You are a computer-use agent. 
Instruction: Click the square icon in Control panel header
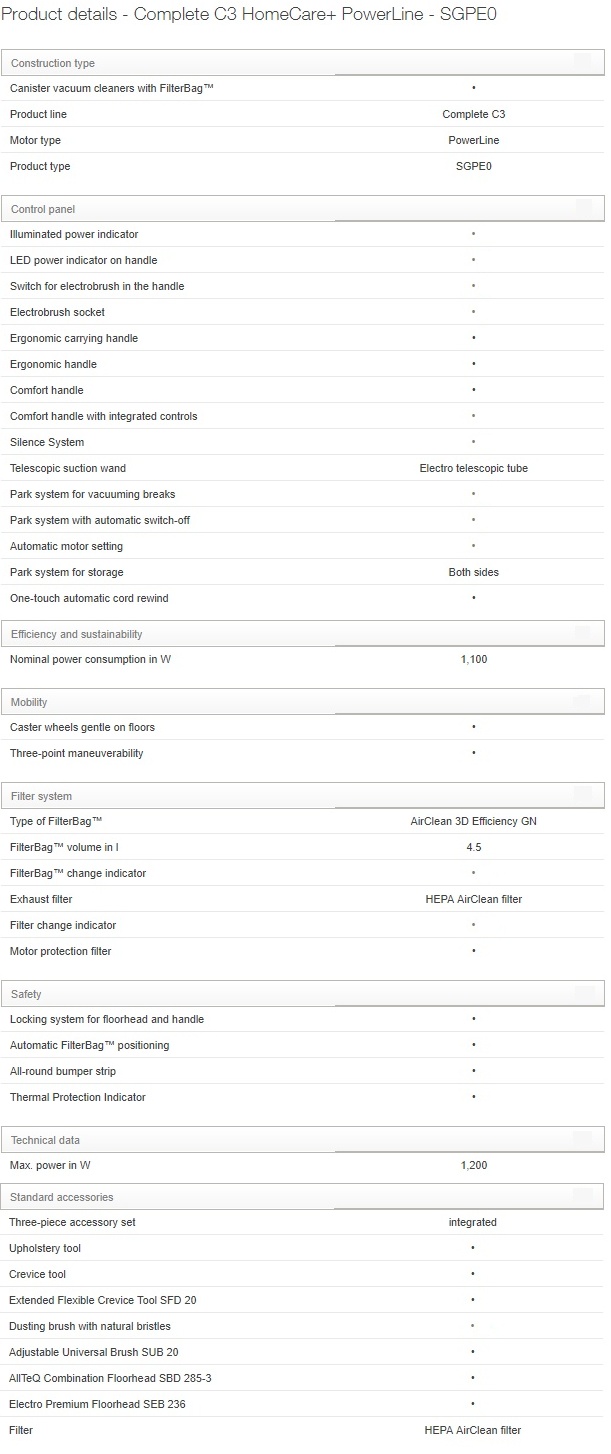[583, 208]
